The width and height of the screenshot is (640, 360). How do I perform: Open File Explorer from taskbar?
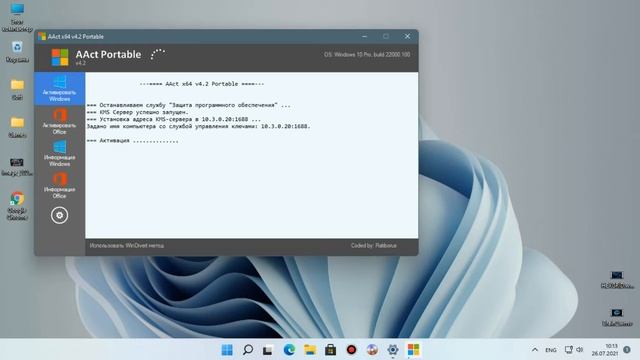310,350
